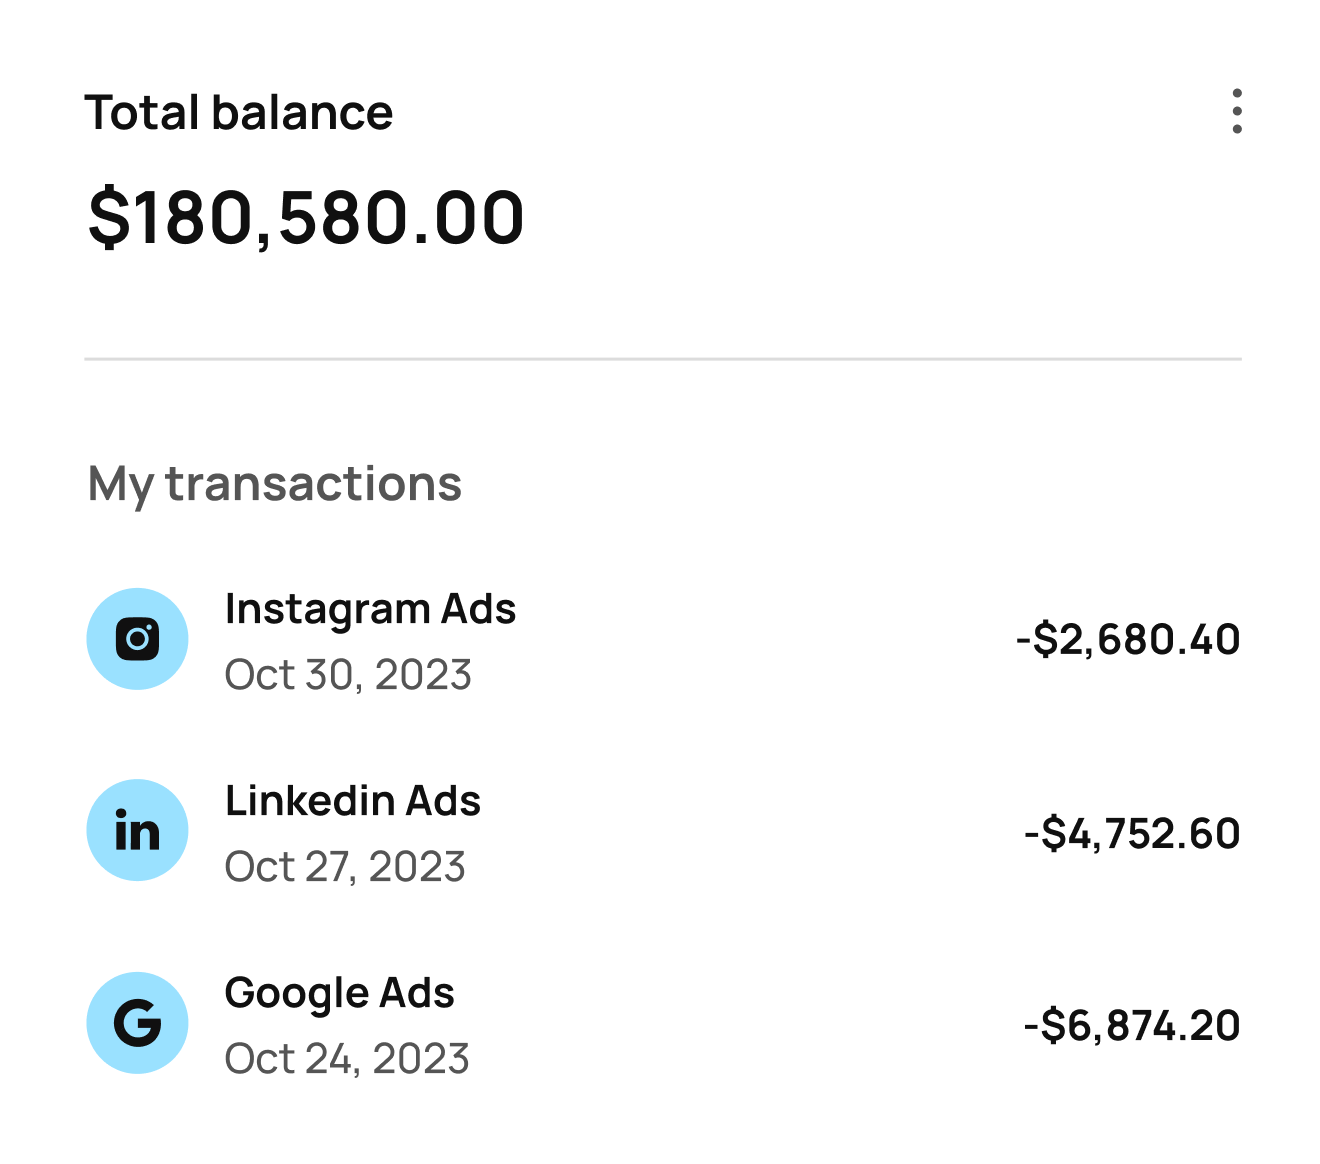Click the Oct 24, 2023 date
This screenshot has width=1320, height=1164.
pos(347,1059)
